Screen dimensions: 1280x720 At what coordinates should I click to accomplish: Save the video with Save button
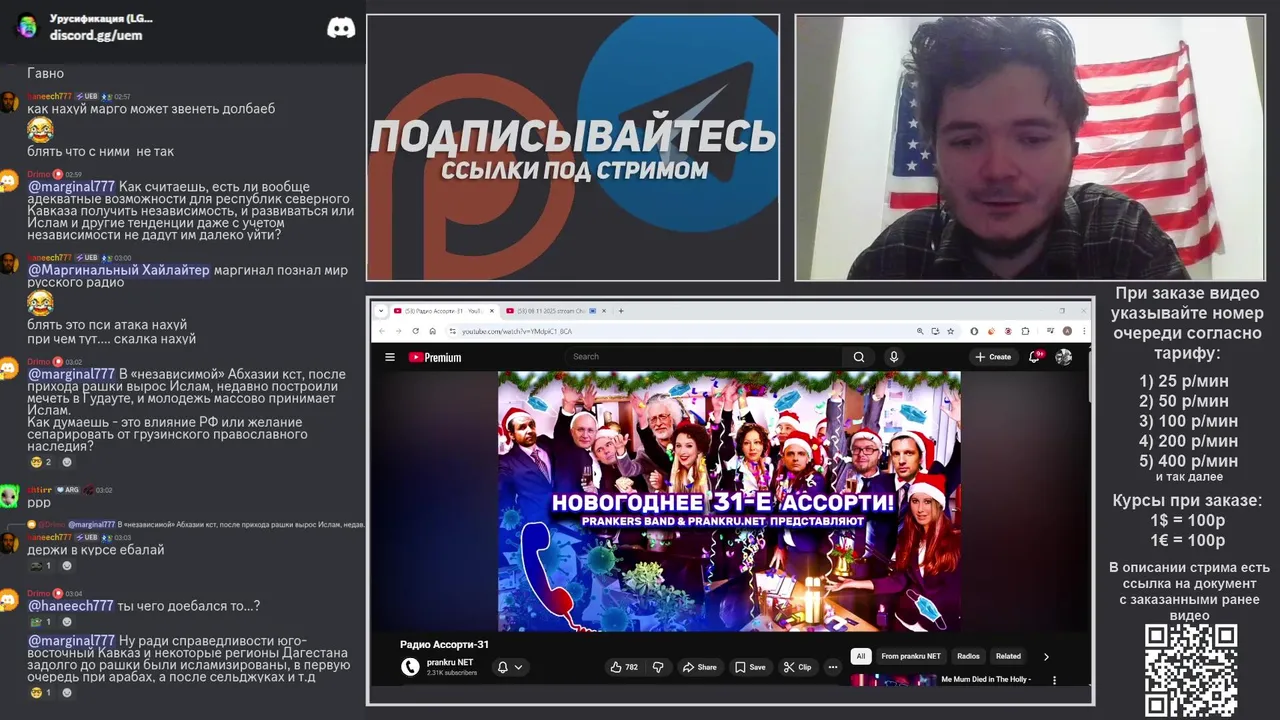click(x=750, y=667)
